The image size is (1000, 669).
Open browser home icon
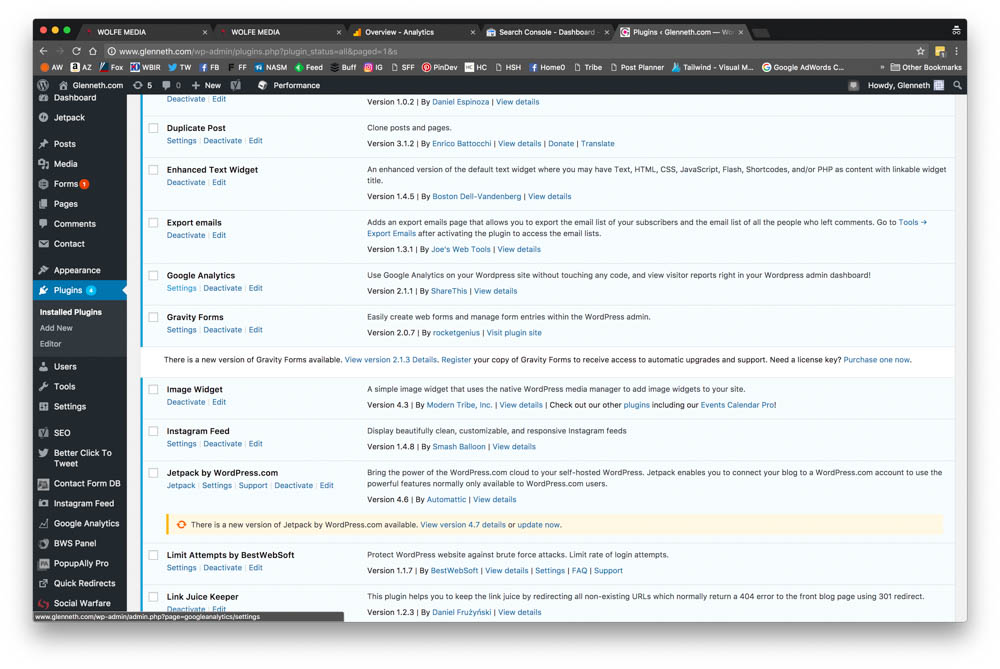pos(93,51)
